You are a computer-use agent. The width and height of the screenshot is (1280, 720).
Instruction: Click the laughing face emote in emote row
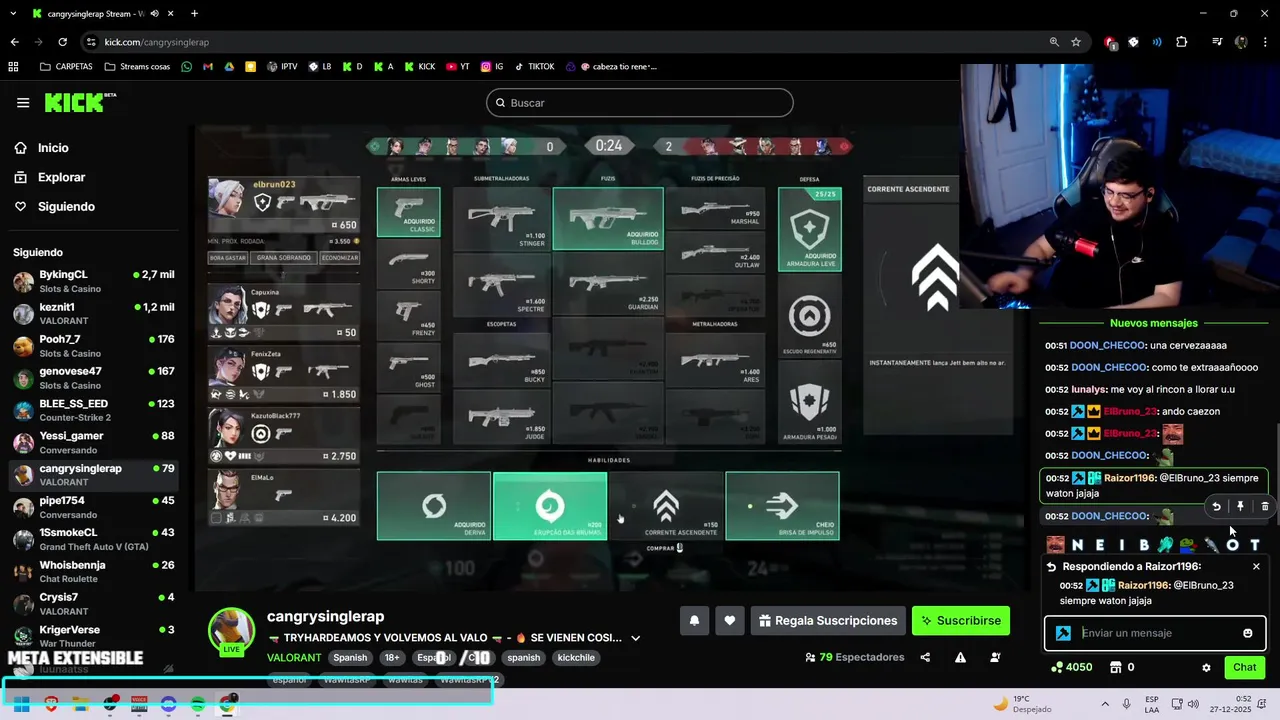click(x=1055, y=545)
